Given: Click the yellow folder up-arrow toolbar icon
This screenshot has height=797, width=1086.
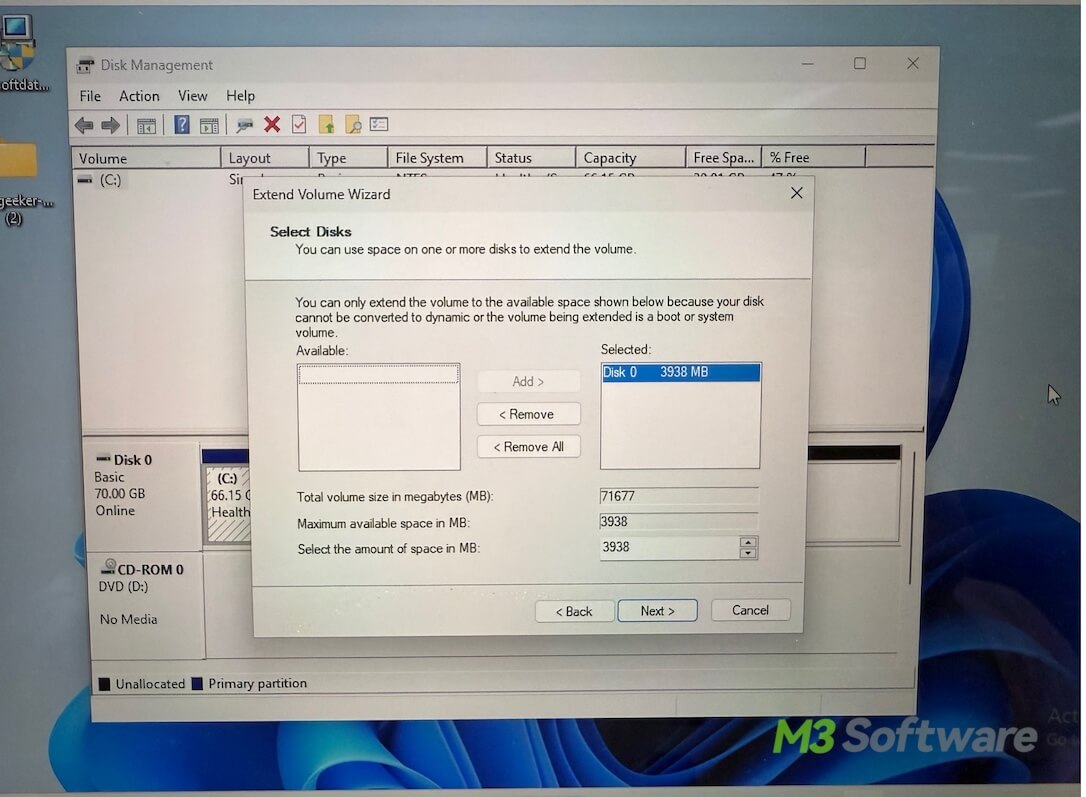Looking at the screenshot, I should [326, 125].
